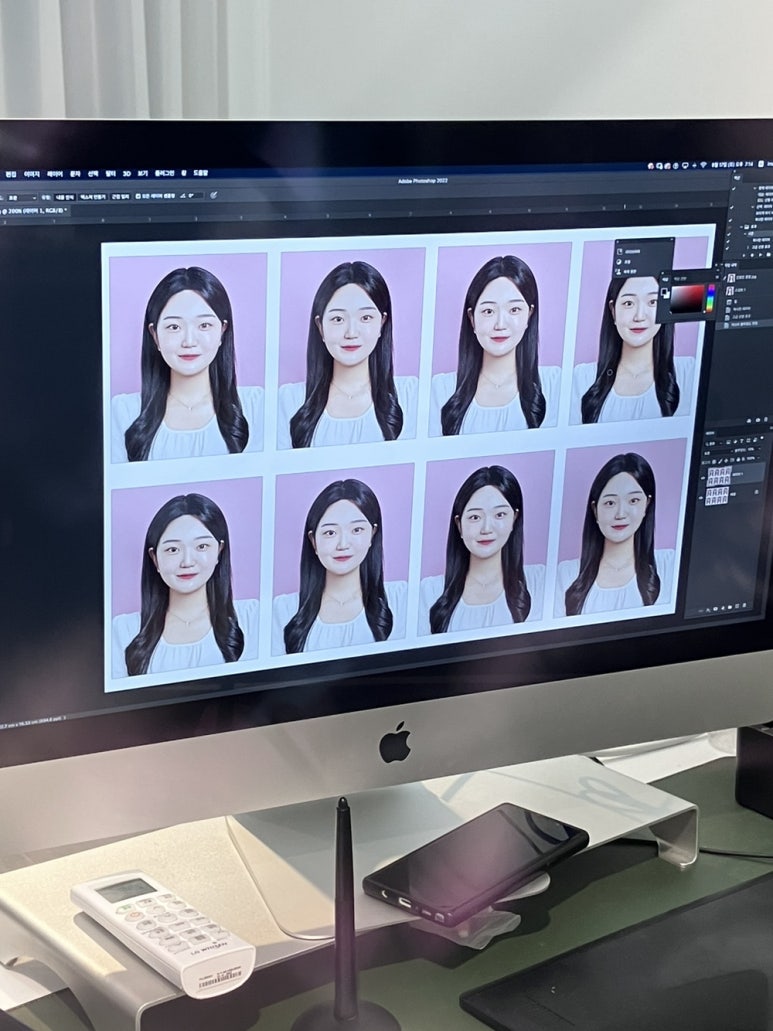Click the delete layer trash icon
Screen dimensions: 773x1031
pyautogui.click(x=747, y=606)
